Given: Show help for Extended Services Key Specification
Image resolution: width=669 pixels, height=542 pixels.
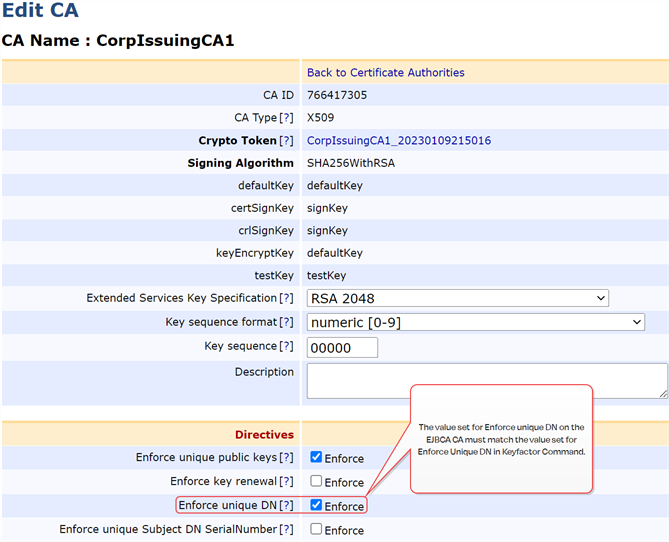Looking at the screenshot, I should [286, 298].
